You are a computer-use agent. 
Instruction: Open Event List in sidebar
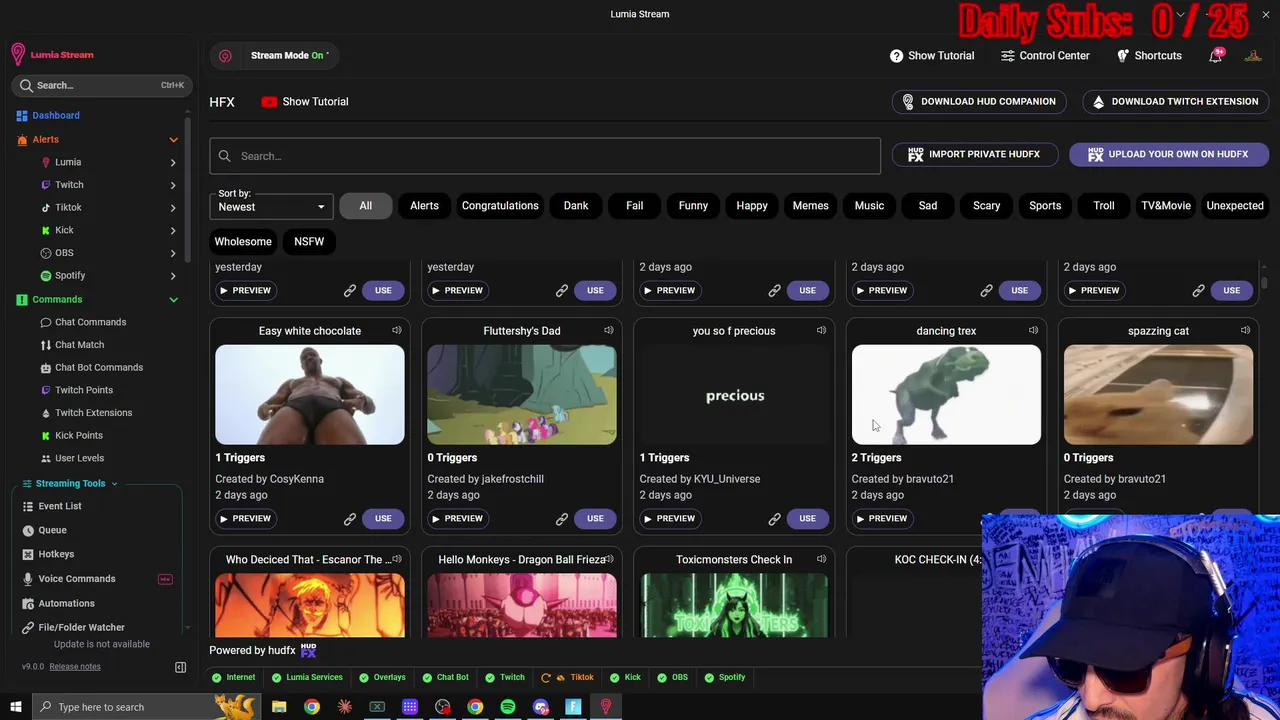click(x=59, y=506)
